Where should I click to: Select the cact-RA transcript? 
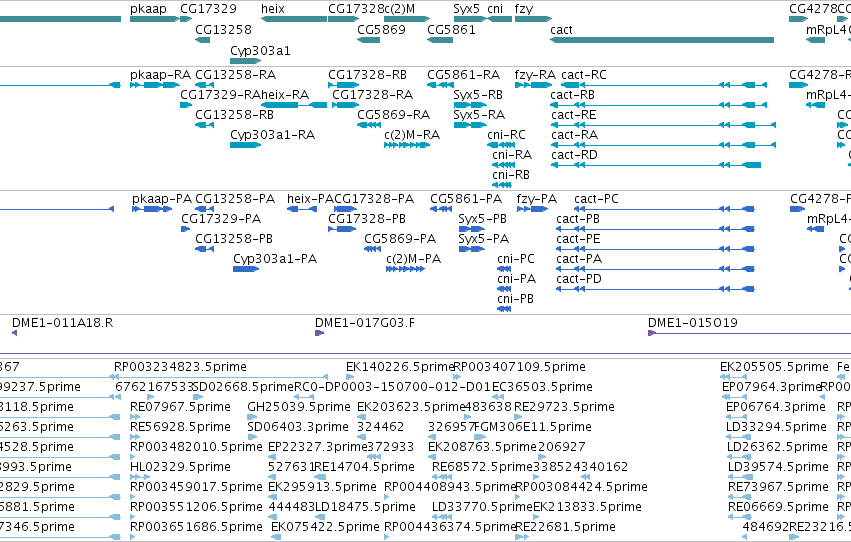663,145
